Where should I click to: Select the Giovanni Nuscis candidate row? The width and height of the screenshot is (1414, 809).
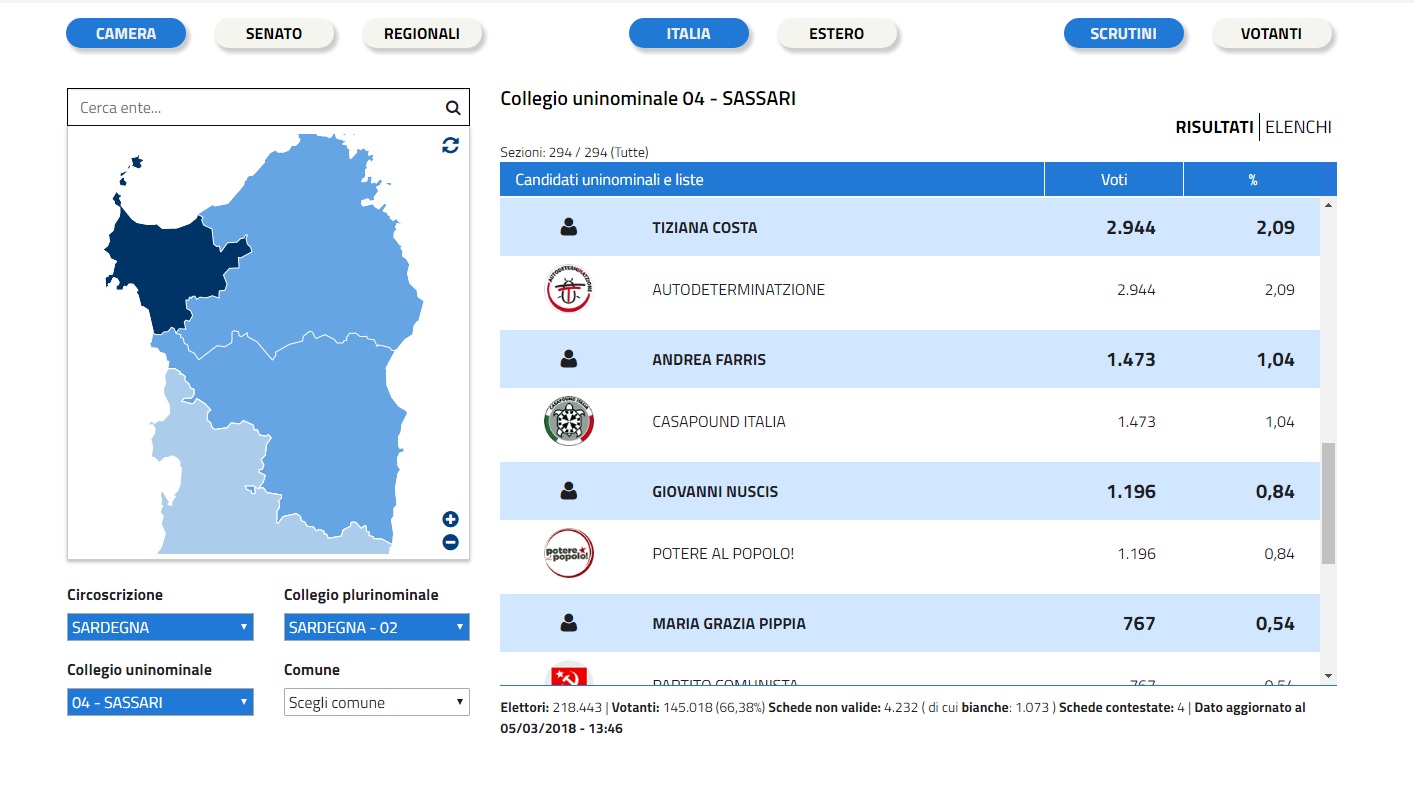910,491
